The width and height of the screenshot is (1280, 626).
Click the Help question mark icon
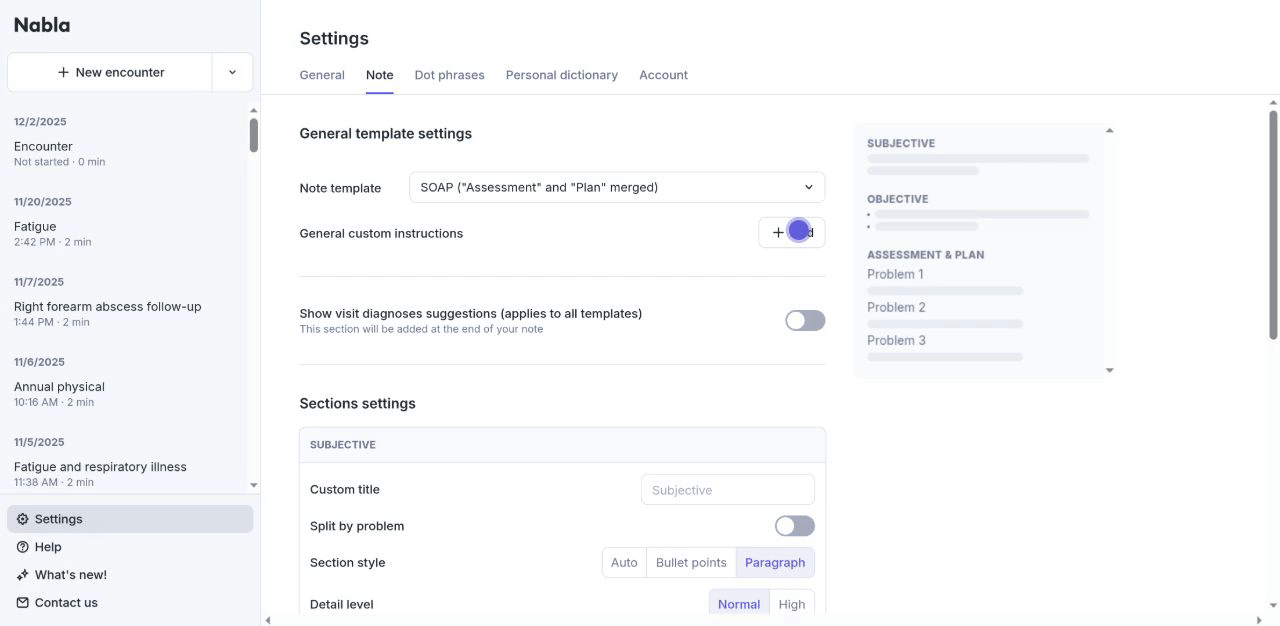click(23, 547)
